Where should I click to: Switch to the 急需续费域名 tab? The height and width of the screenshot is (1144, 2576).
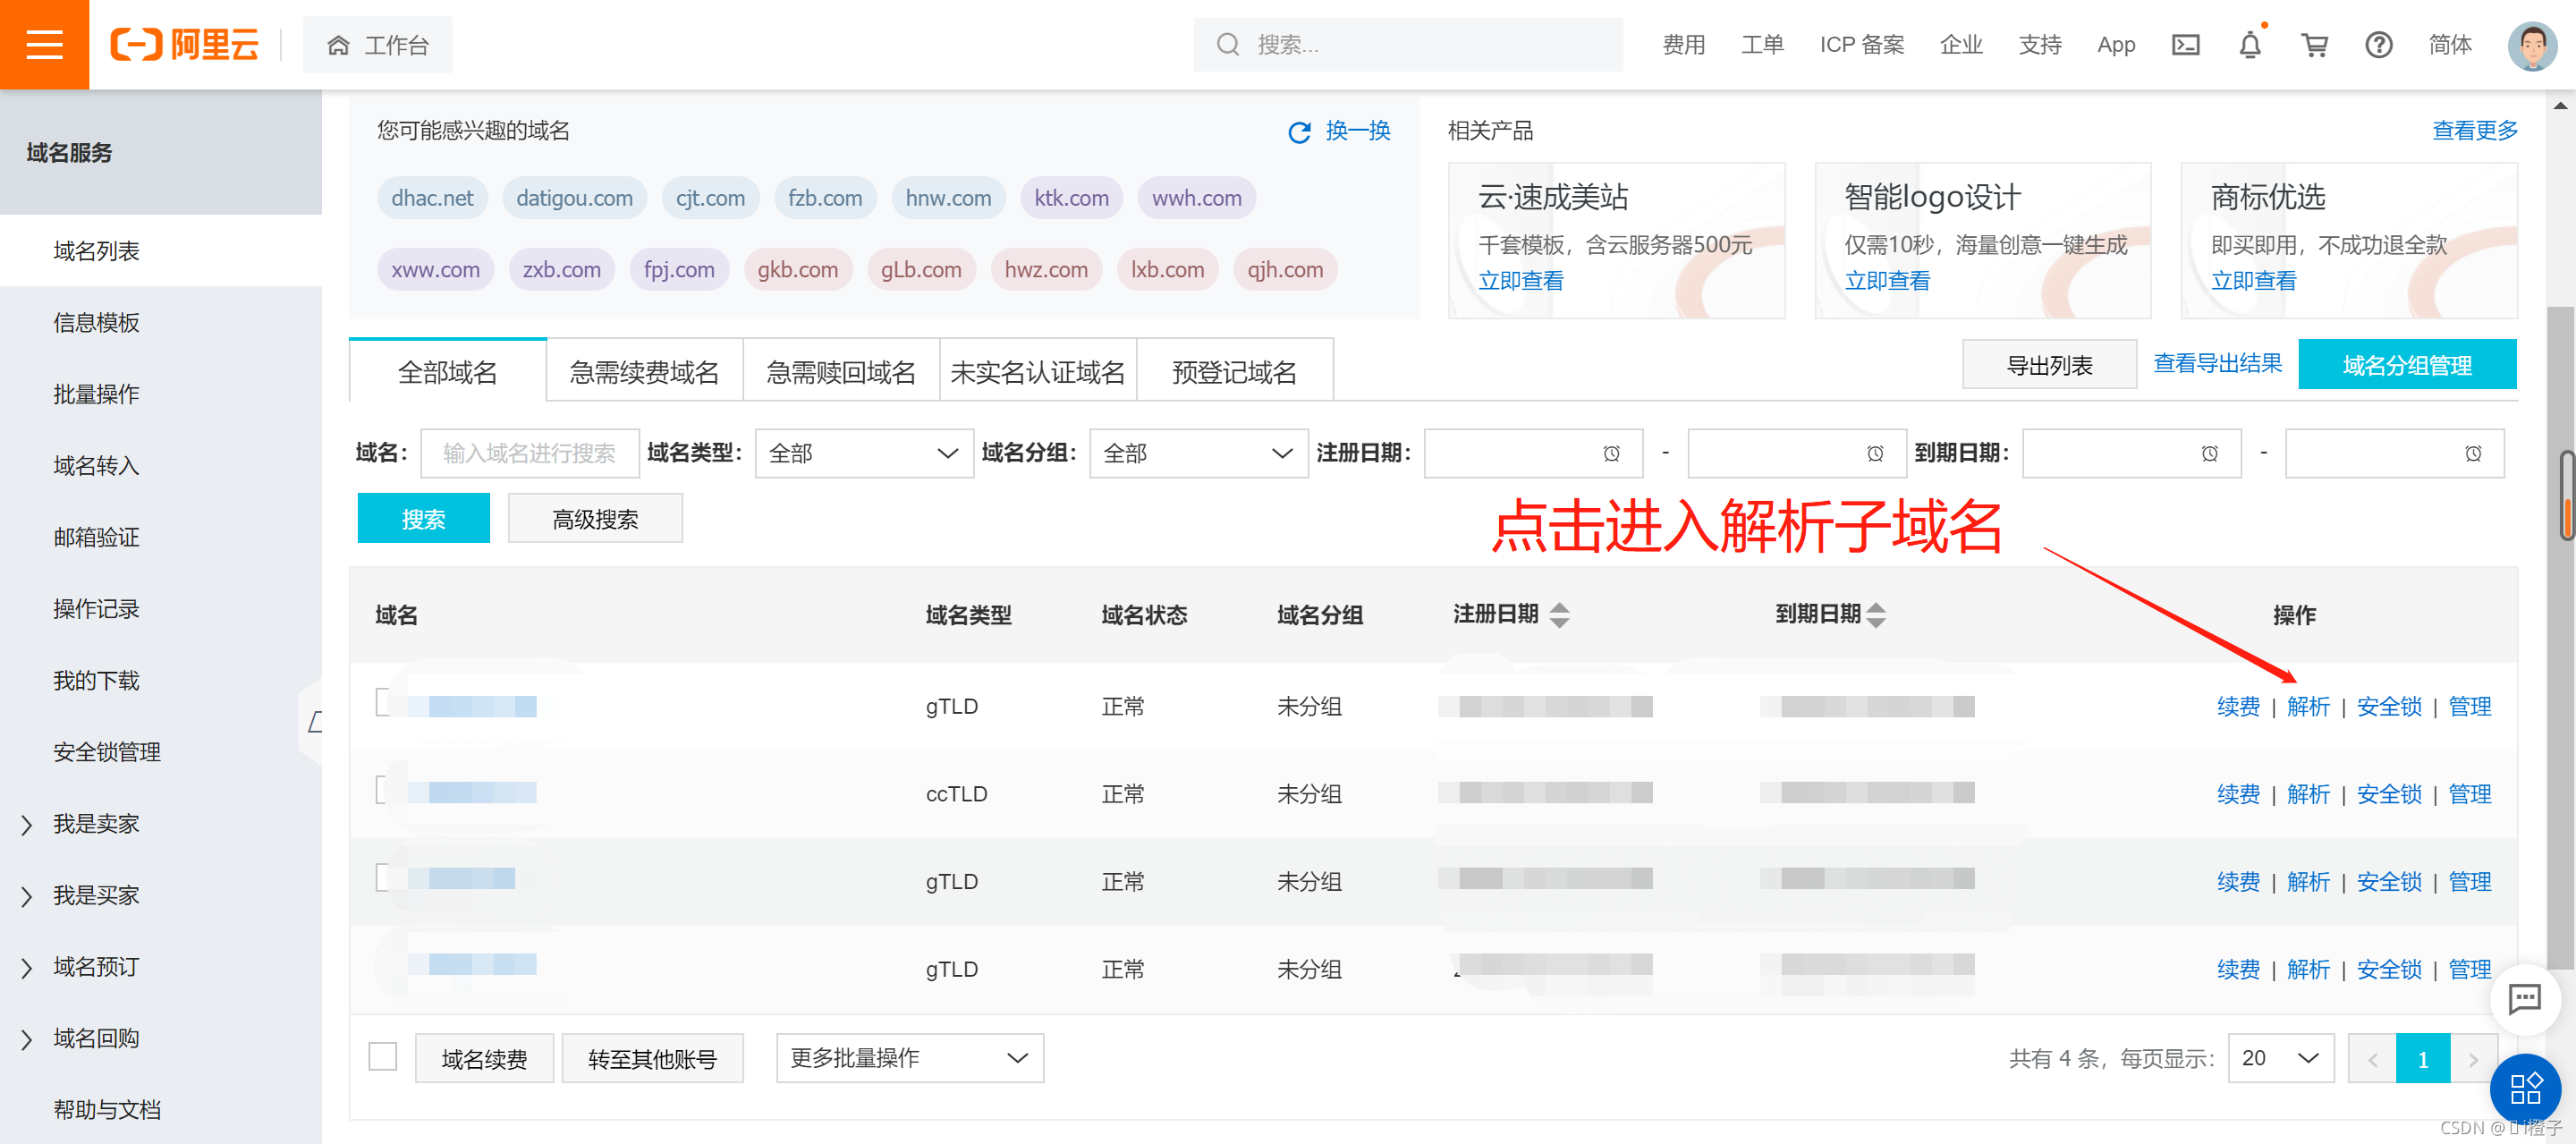tap(644, 373)
